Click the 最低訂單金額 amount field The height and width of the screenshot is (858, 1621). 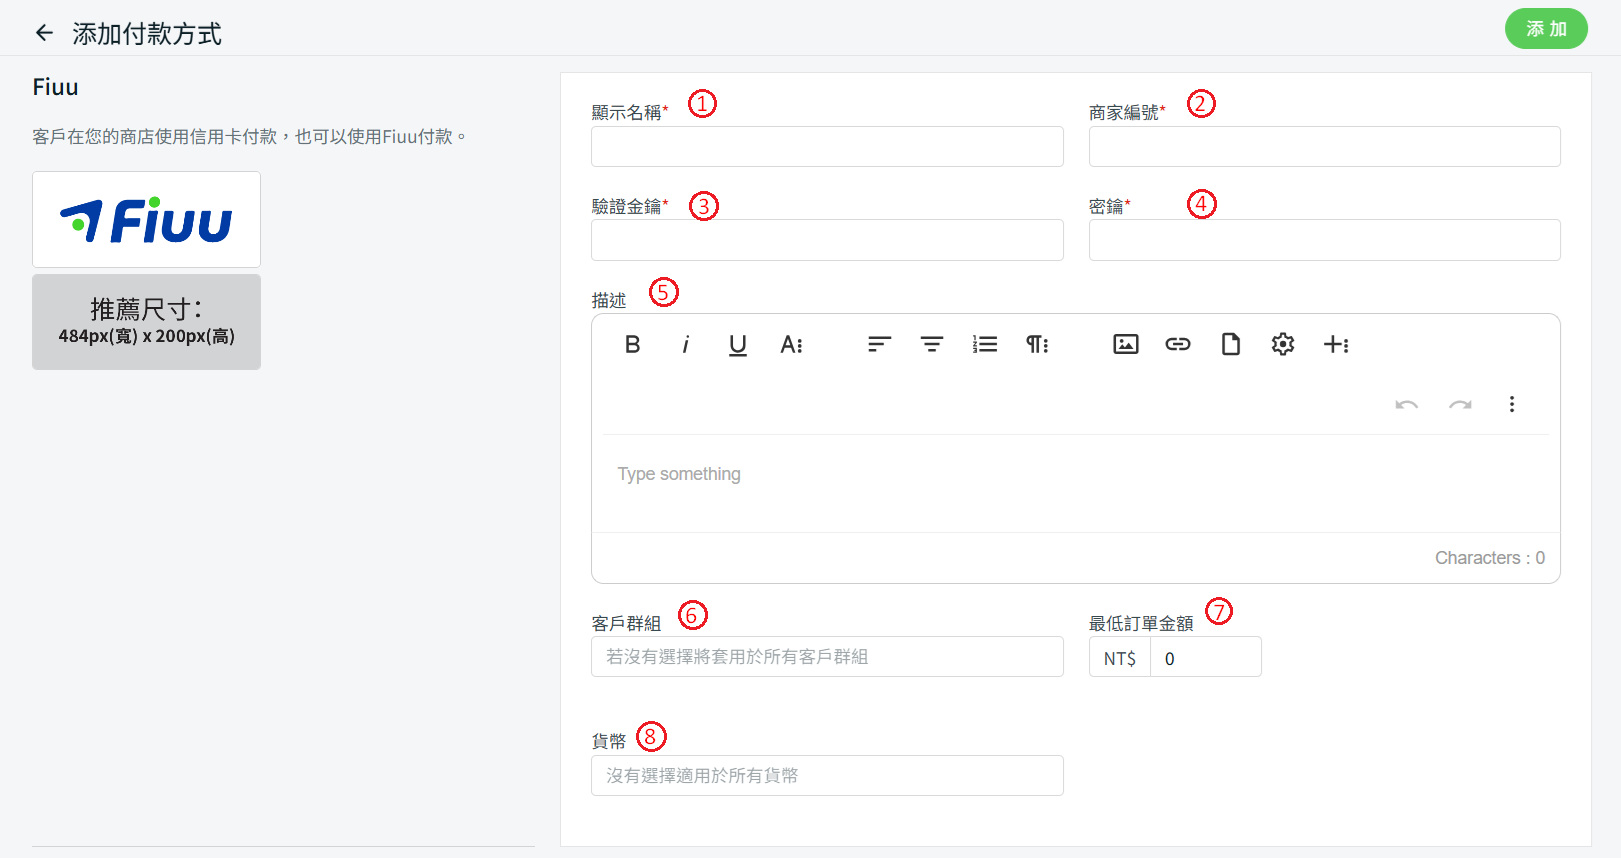(x=1205, y=658)
